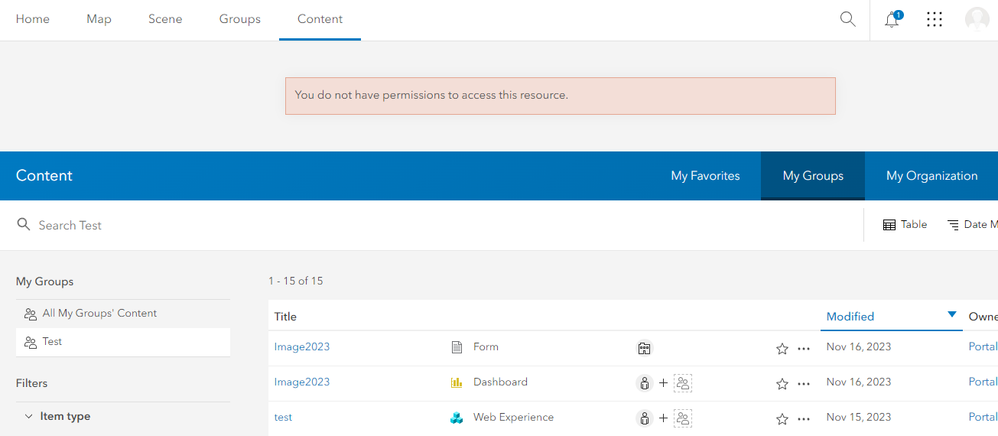Viewport: 998px width, 436px height.
Task: Open the Date Modified sort dropdown
Action: [972, 225]
